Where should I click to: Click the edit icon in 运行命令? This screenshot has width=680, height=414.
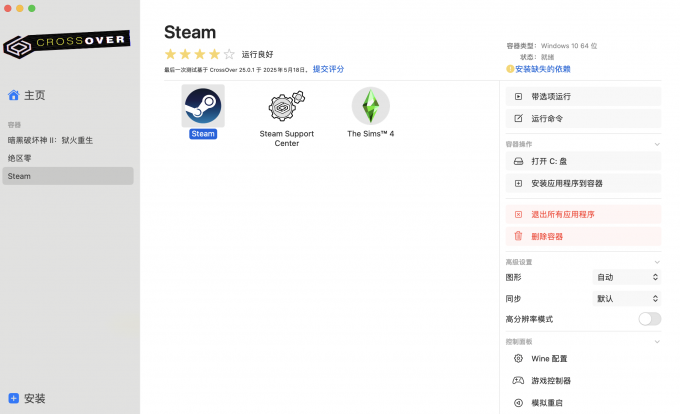point(518,118)
